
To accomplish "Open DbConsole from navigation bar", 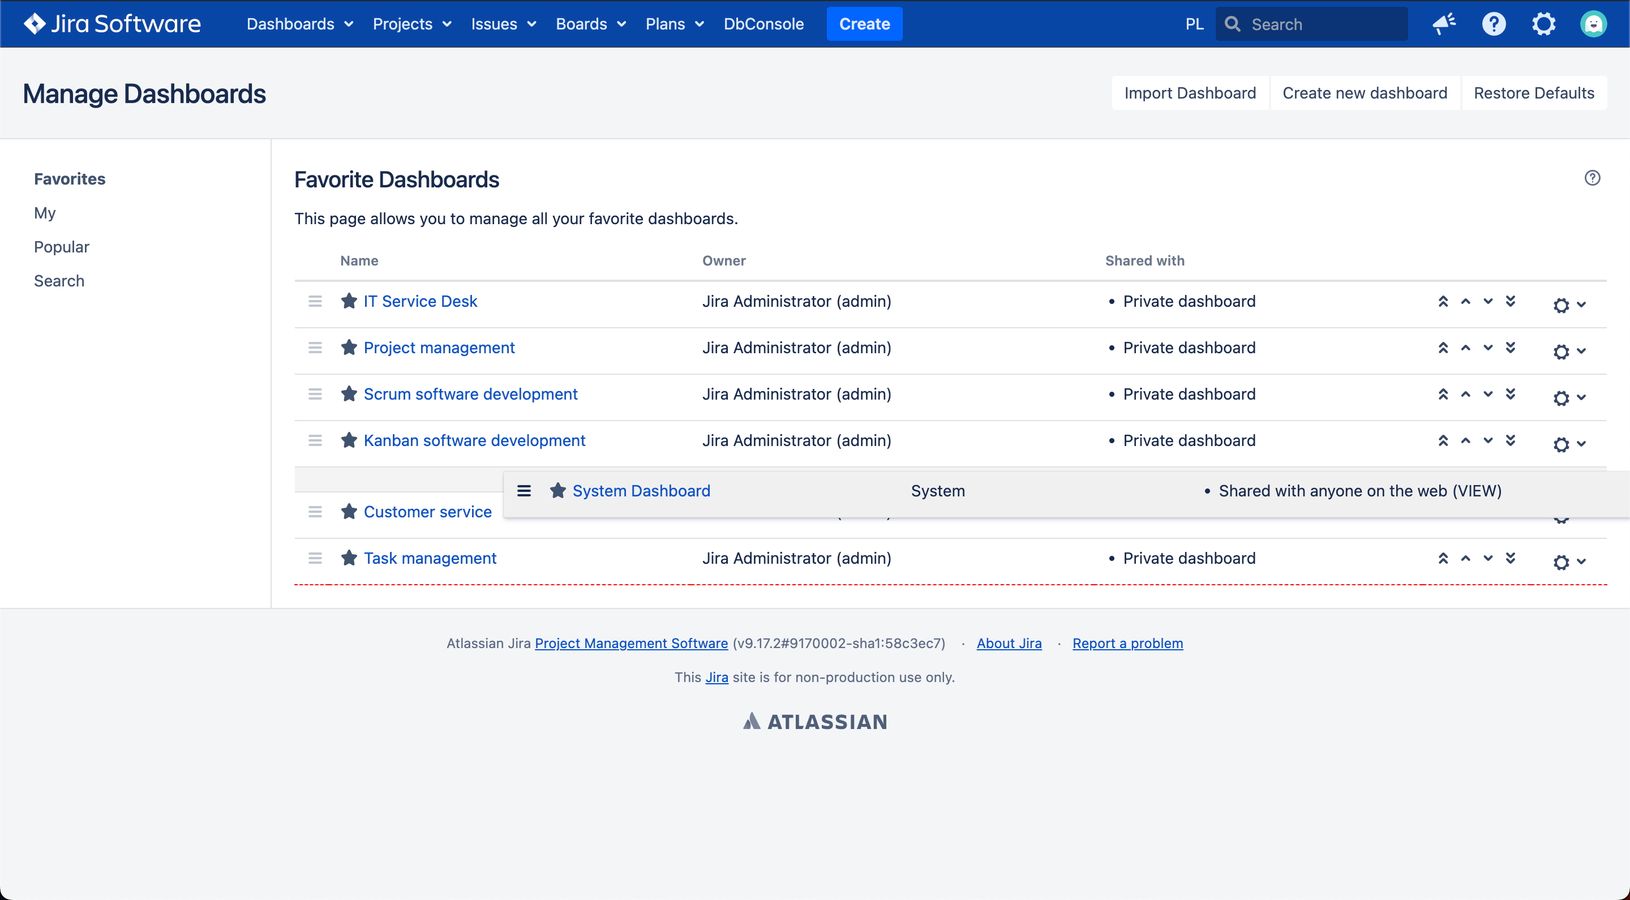I will pos(764,24).
